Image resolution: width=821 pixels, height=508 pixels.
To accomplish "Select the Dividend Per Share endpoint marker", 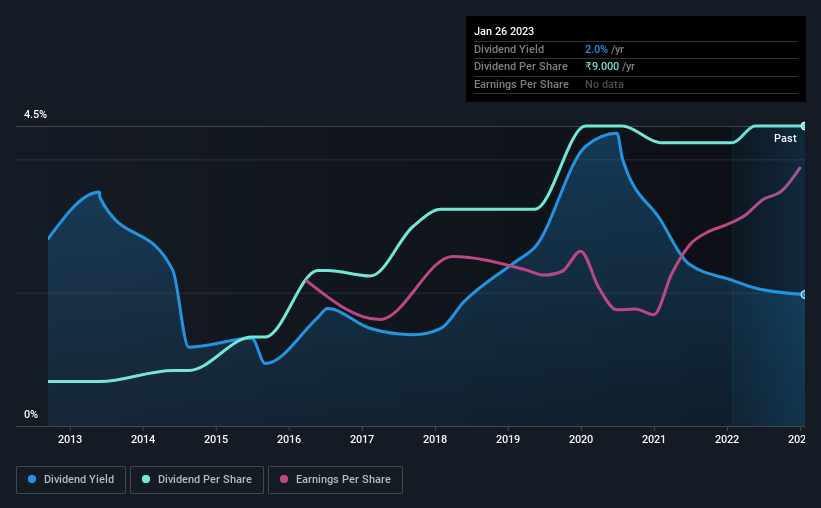I will pos(803,126).
